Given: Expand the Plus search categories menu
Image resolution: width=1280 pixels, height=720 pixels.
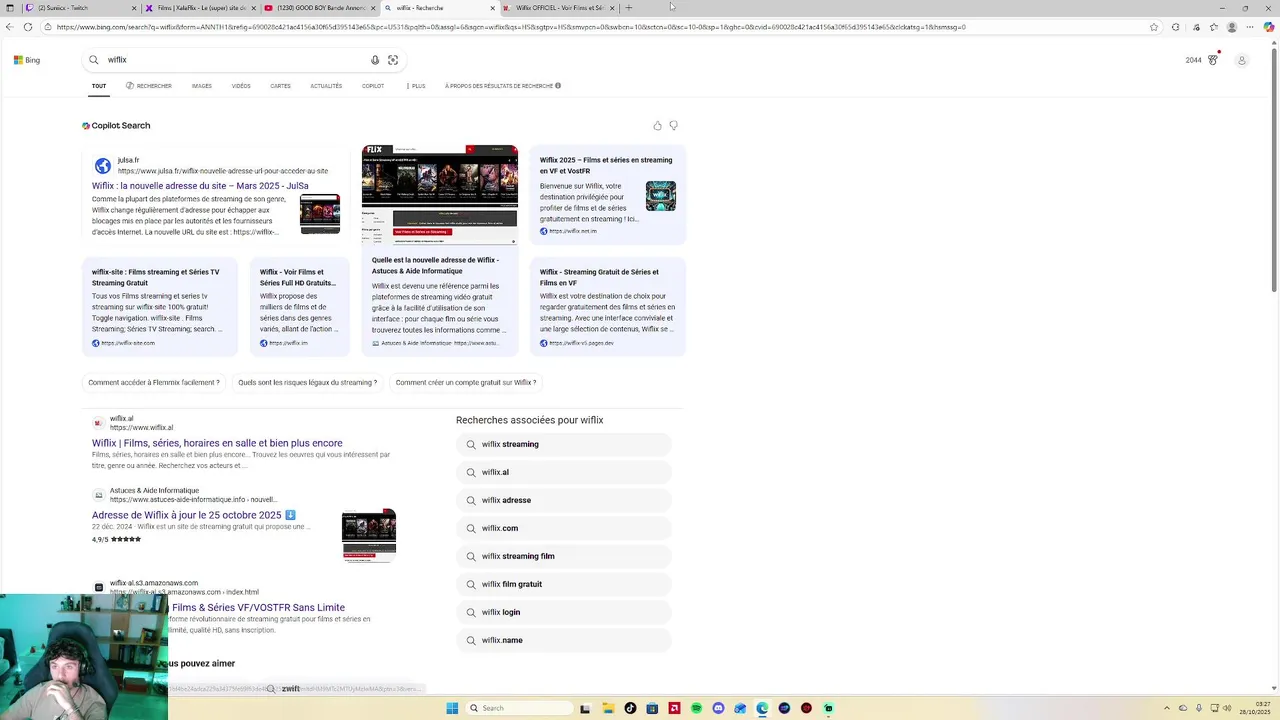Looking at the screenshot, I should (416, 86).
